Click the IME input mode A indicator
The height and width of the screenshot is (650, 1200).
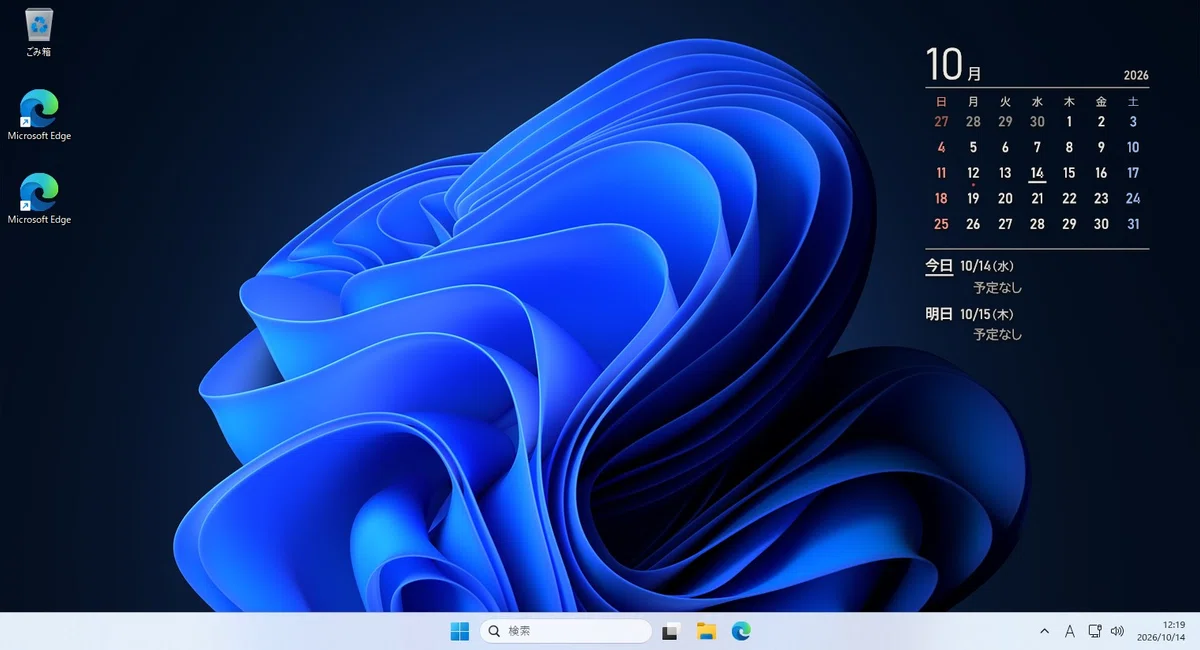[1070, 631]
